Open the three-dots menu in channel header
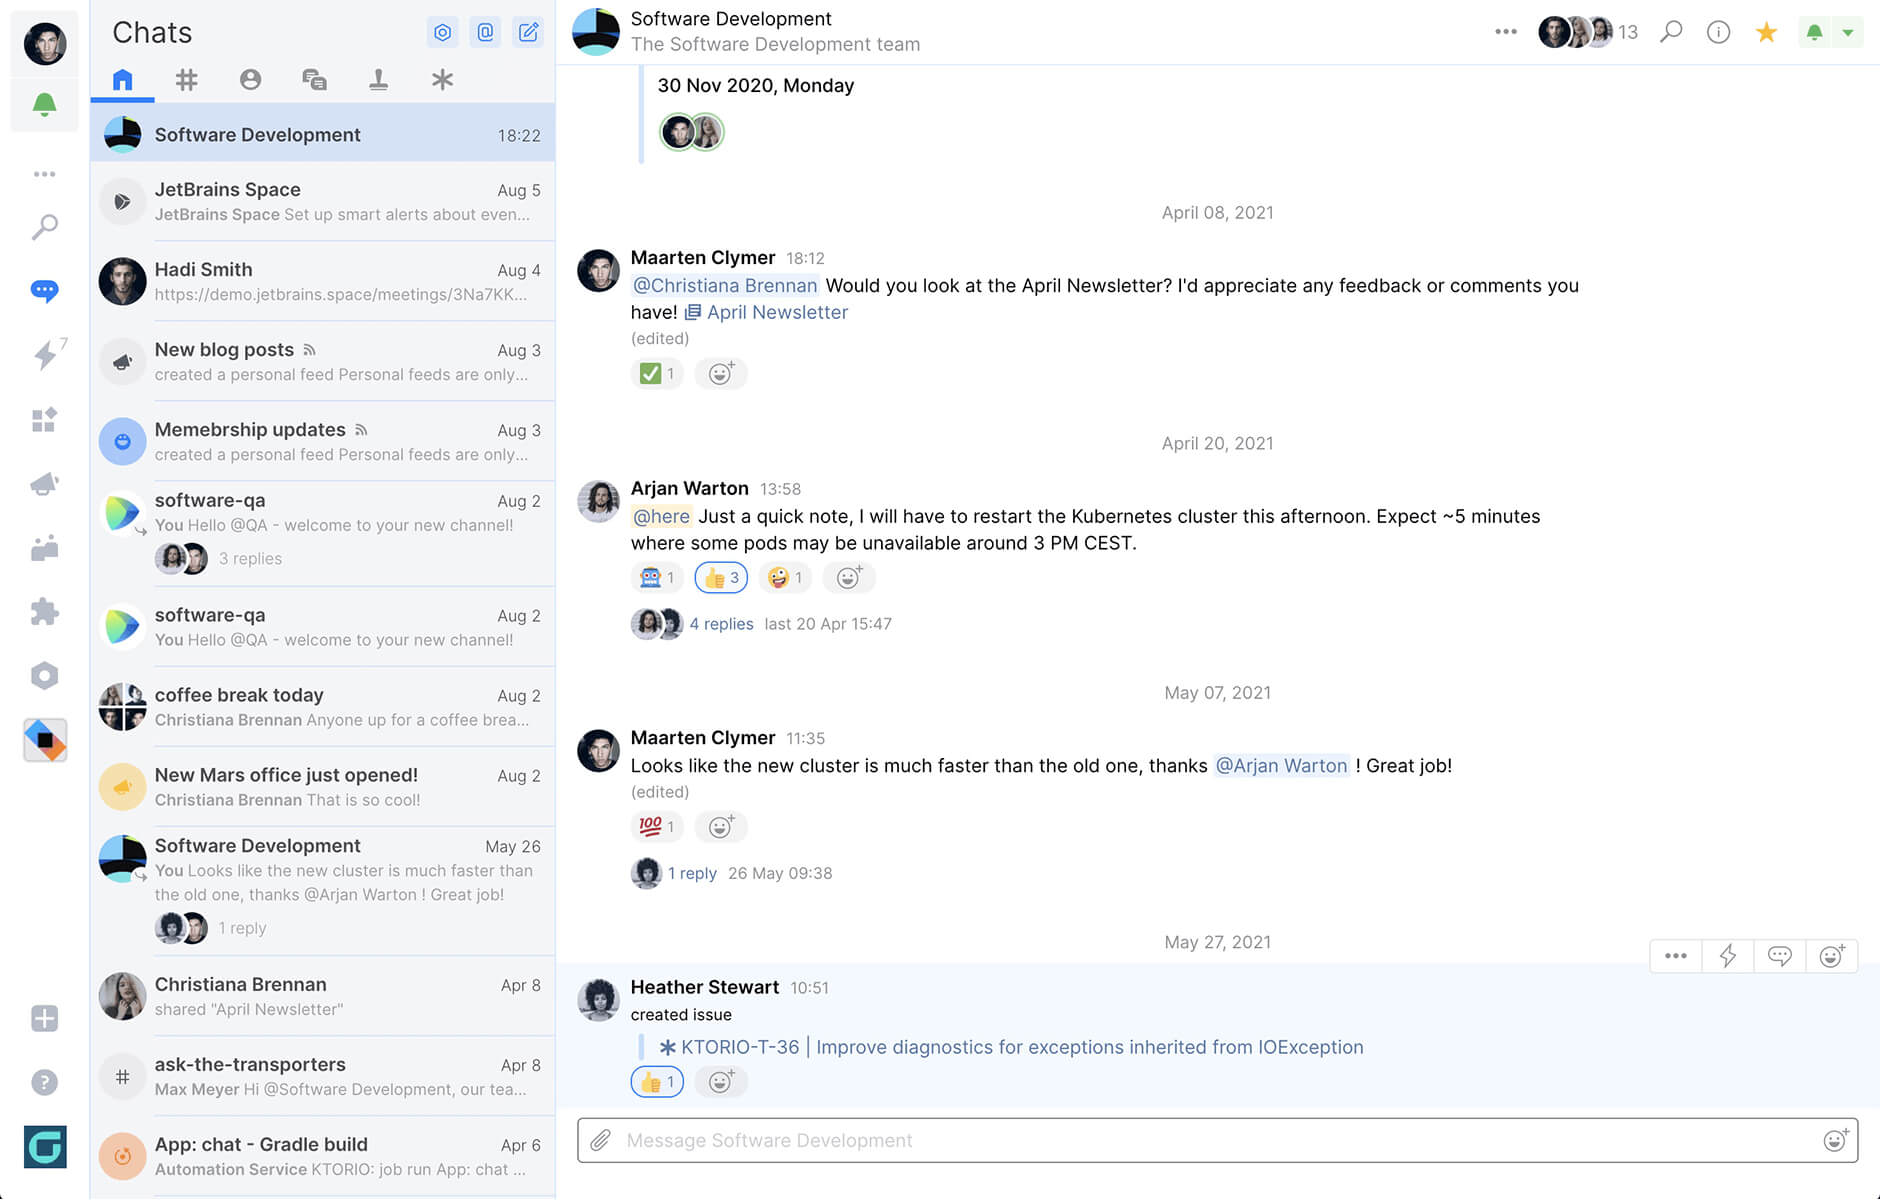This screenshot has height=1200, width=1880. click(1505, 32)
